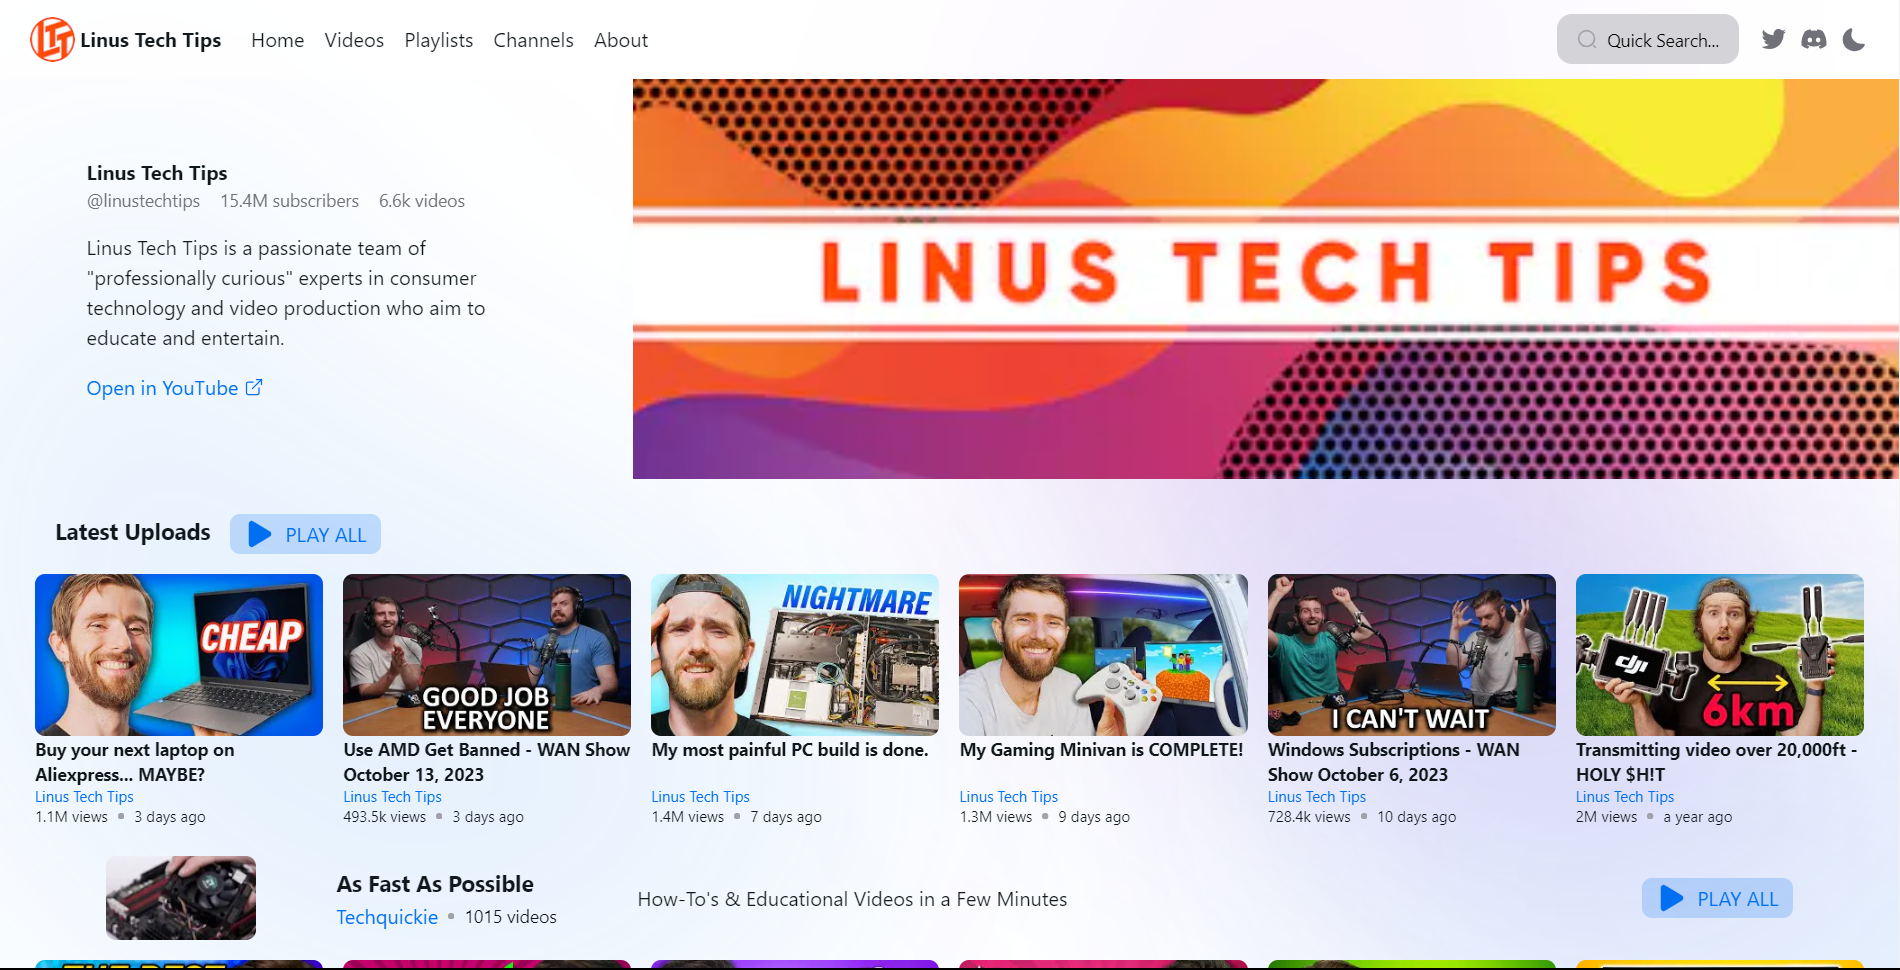
Task: Open the As Fast As Possible playlist thumbnail
Action: (x=181, y=898)
